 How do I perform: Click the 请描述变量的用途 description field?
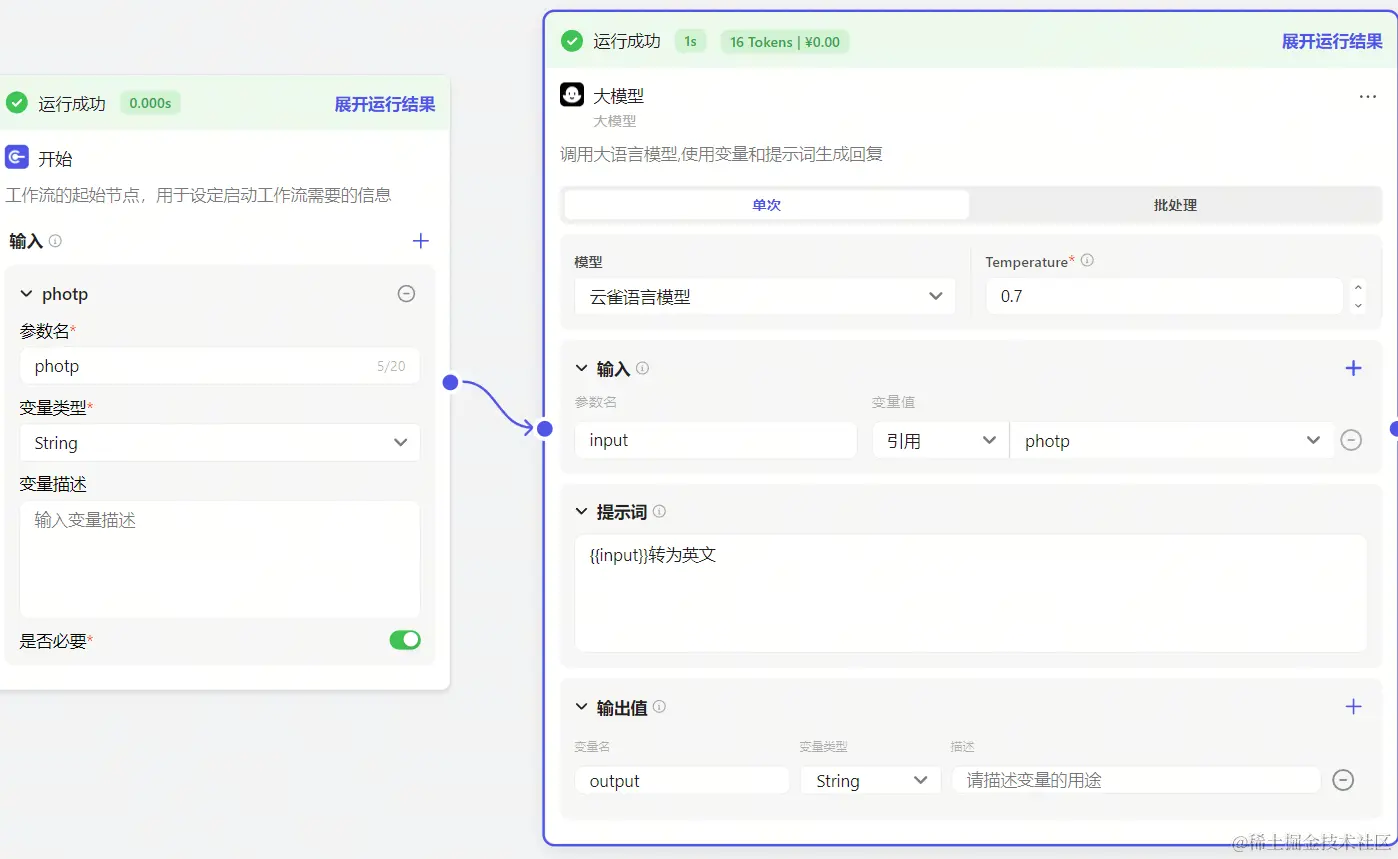point(1137,781)
